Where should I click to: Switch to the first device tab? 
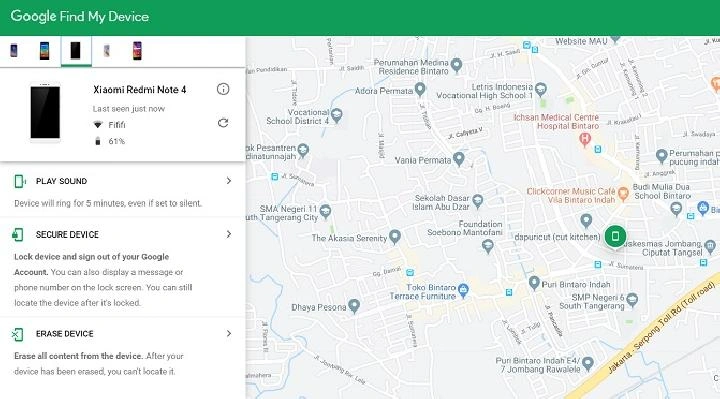[14, 51]
